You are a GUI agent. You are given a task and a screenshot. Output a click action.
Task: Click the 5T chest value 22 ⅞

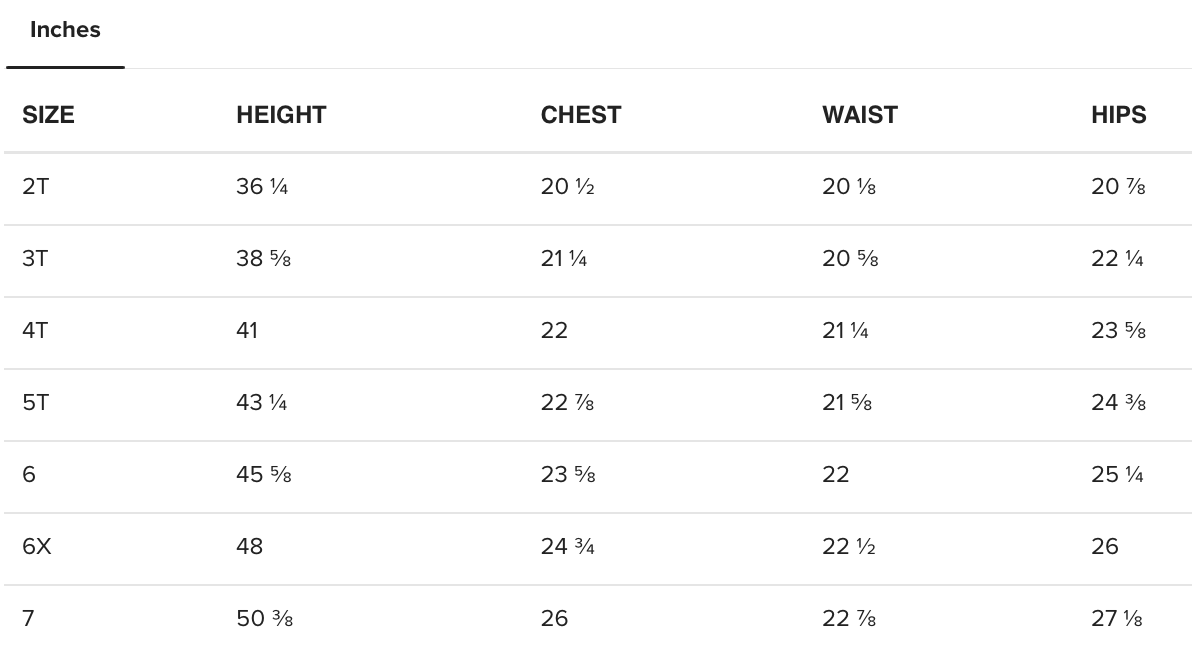point(568,403)
